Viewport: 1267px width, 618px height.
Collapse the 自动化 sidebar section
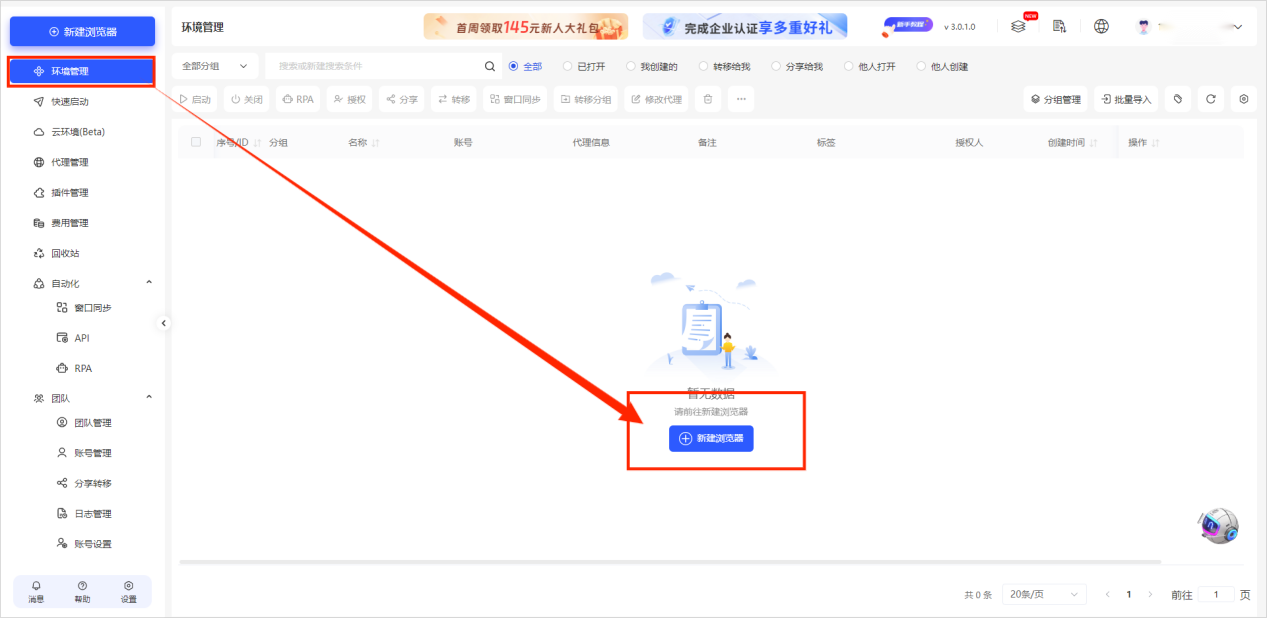(149, 283)
